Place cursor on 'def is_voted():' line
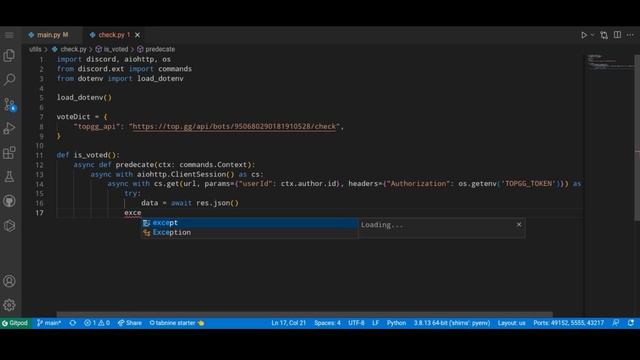The image size is (640, 360). 88,156
